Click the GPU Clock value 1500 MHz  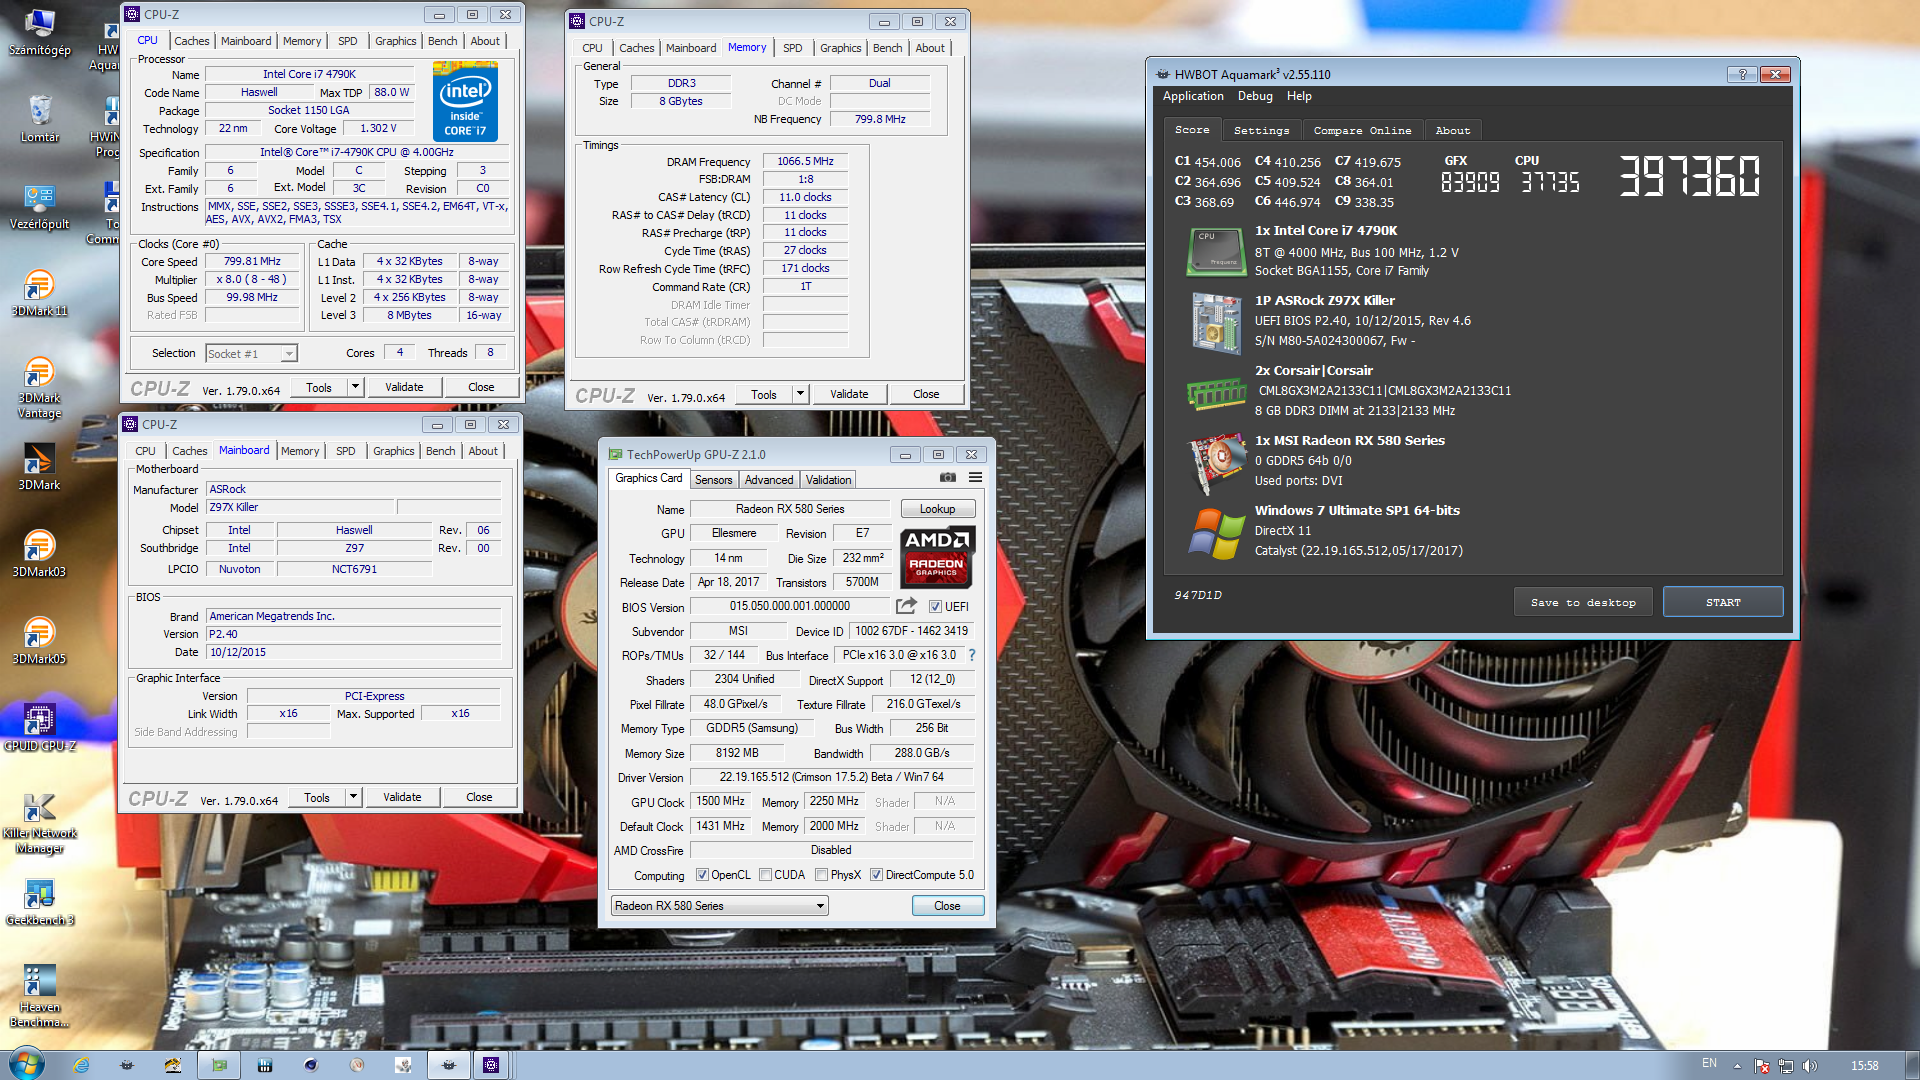tap(720, 802)
